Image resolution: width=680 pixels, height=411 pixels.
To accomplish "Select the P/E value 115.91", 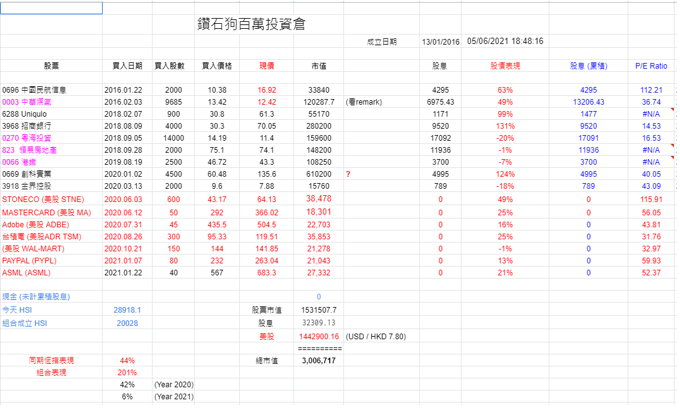I will 651,199.
